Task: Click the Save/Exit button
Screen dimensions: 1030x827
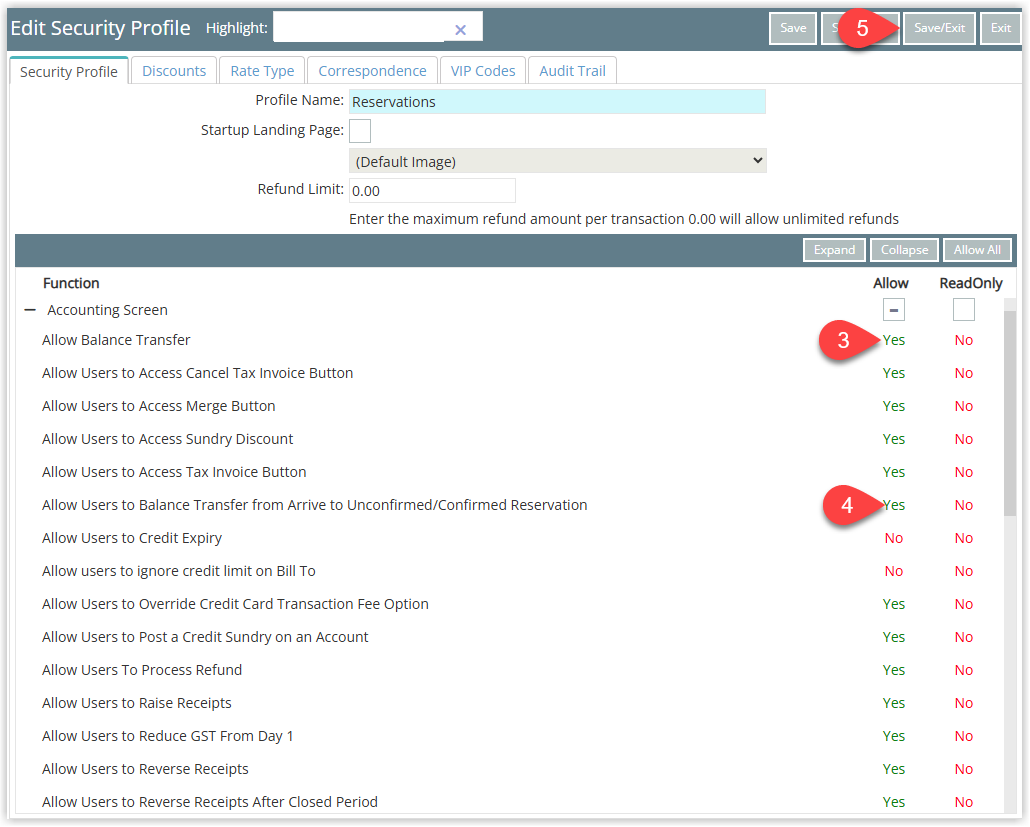Action: click(939, 28)
